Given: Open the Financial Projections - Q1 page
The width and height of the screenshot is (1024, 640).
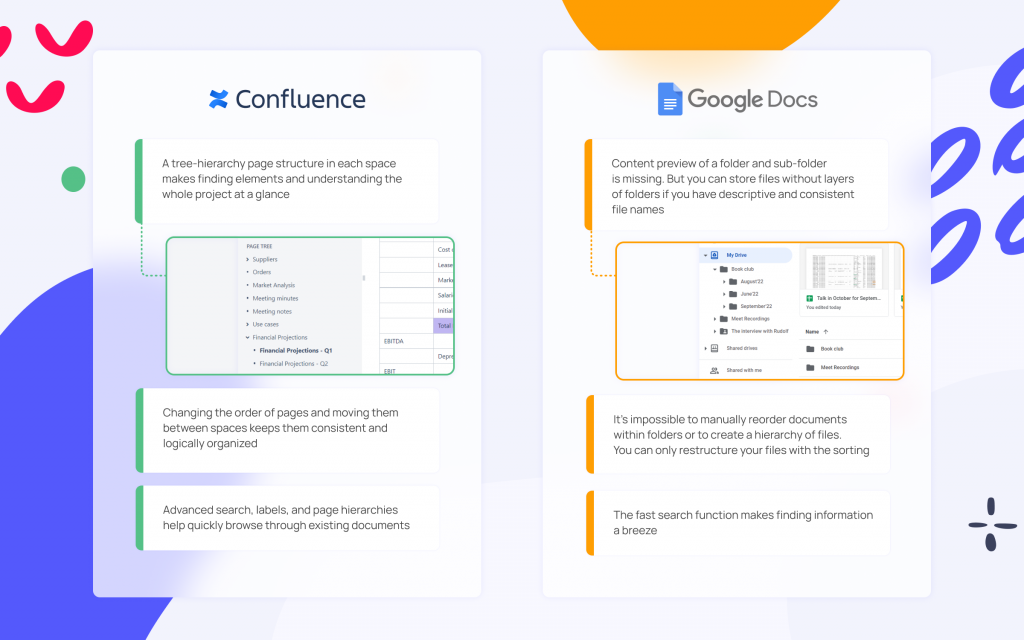Looking at the screenshot, I should tap(296, 351).
